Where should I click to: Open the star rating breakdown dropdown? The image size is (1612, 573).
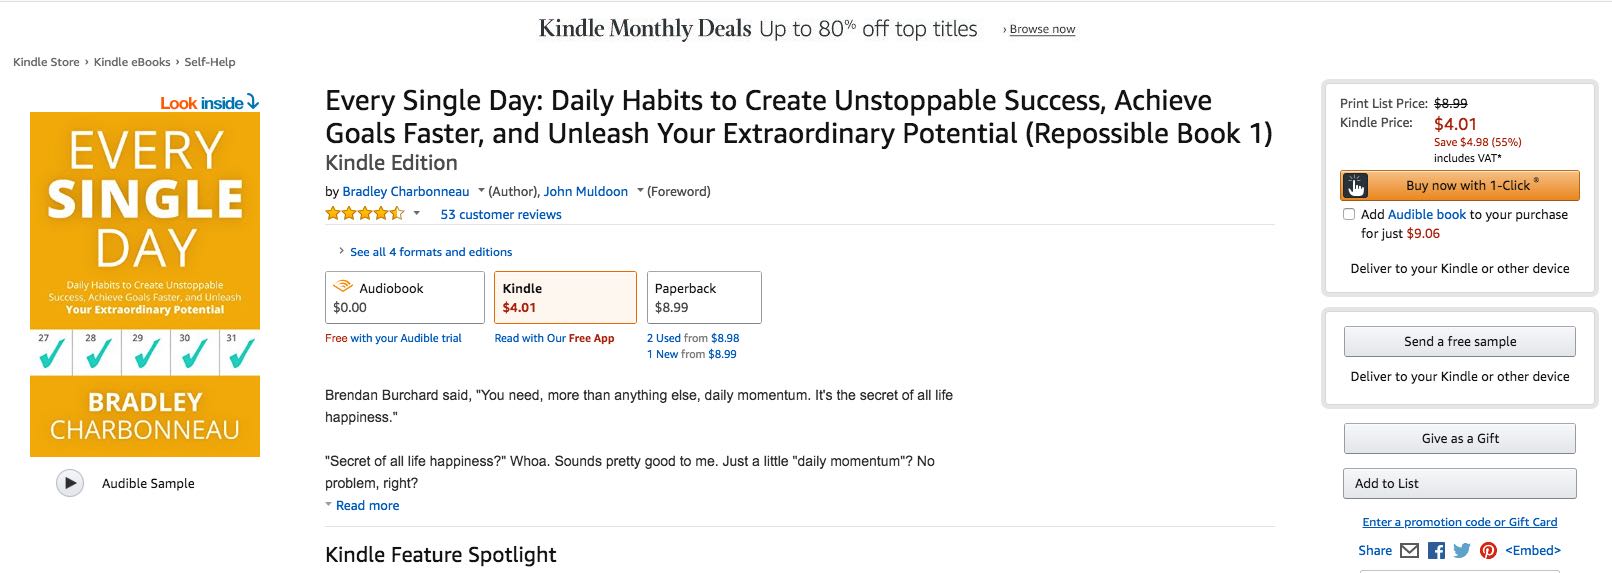tap(417, 214)
